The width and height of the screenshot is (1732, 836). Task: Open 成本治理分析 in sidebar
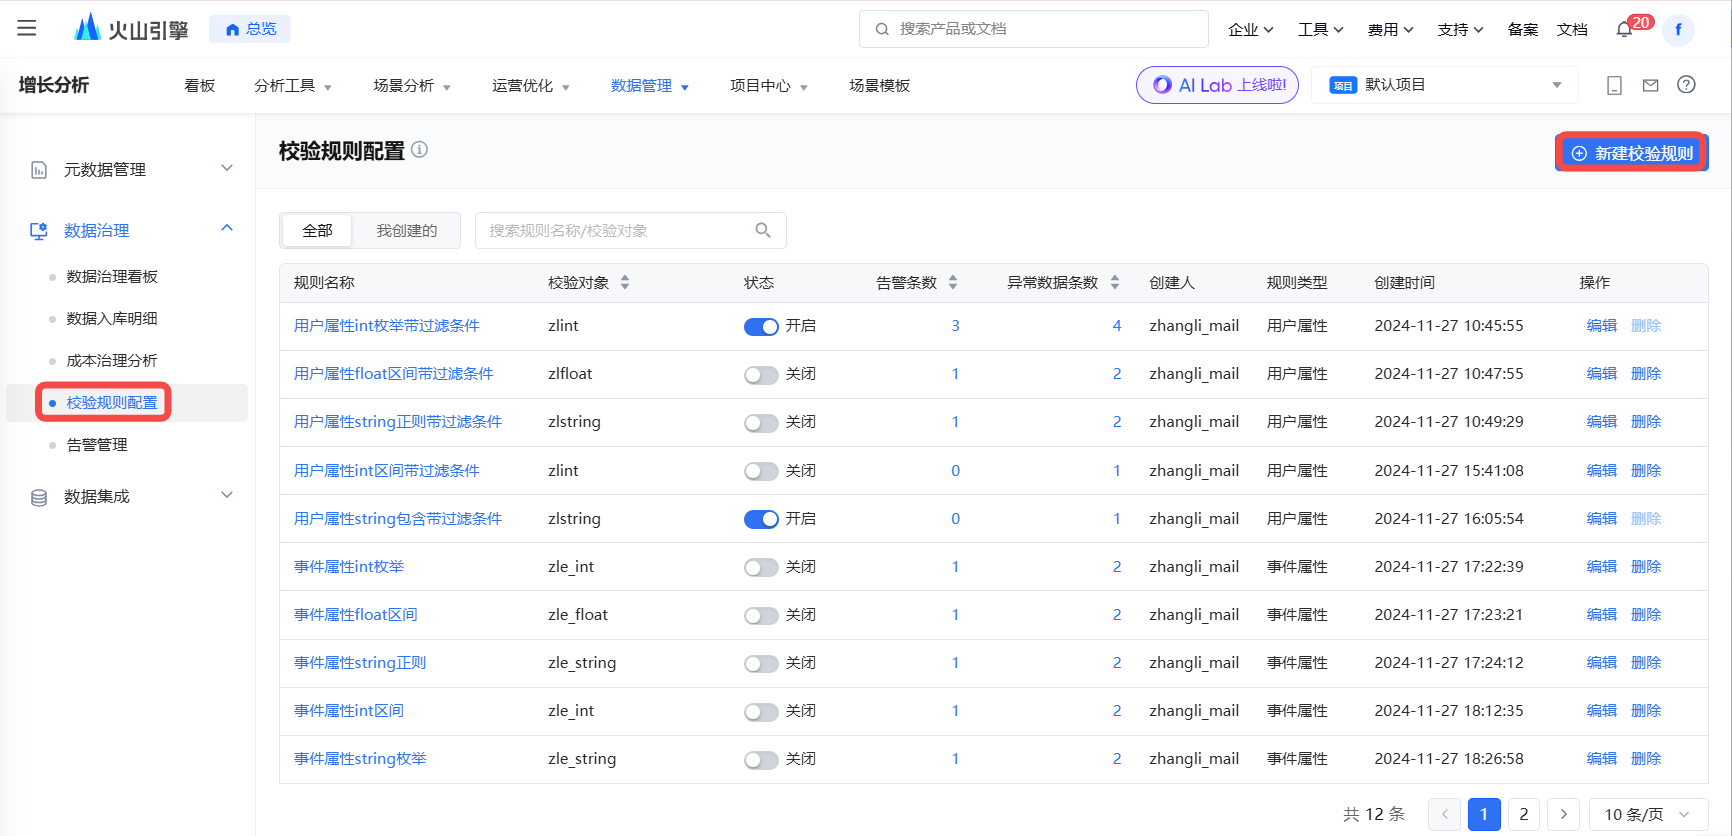click(112, 361)
